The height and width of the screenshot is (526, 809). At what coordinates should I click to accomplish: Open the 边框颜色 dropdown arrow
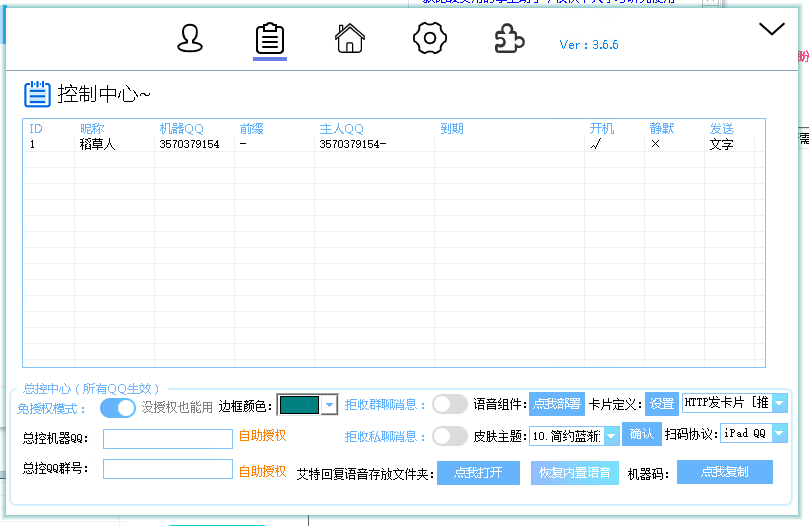pos(329,405)
